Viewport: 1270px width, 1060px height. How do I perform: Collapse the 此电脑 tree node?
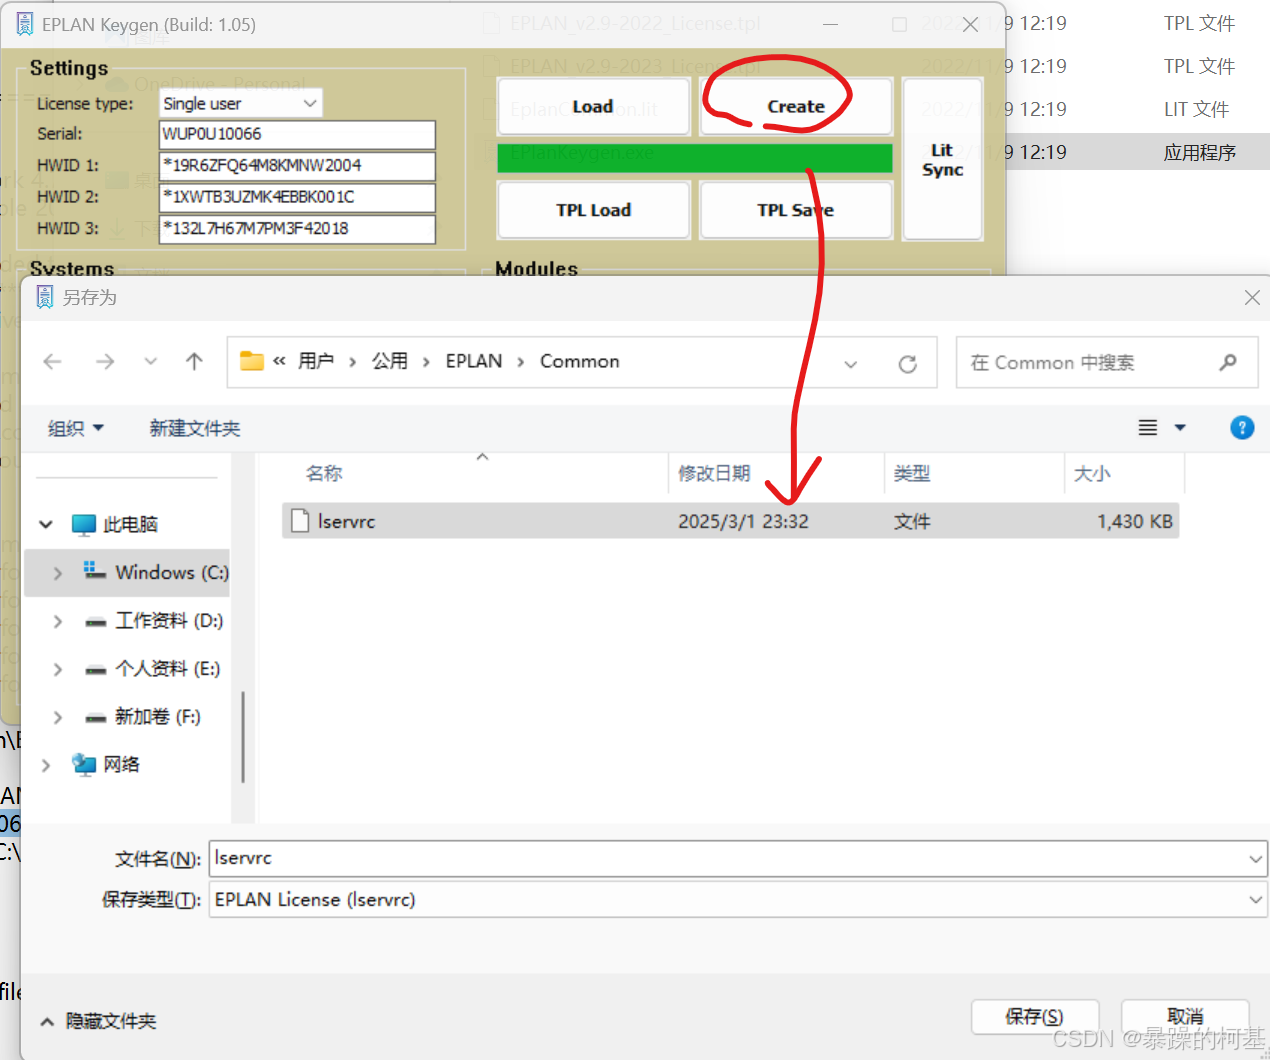[46, 524]
